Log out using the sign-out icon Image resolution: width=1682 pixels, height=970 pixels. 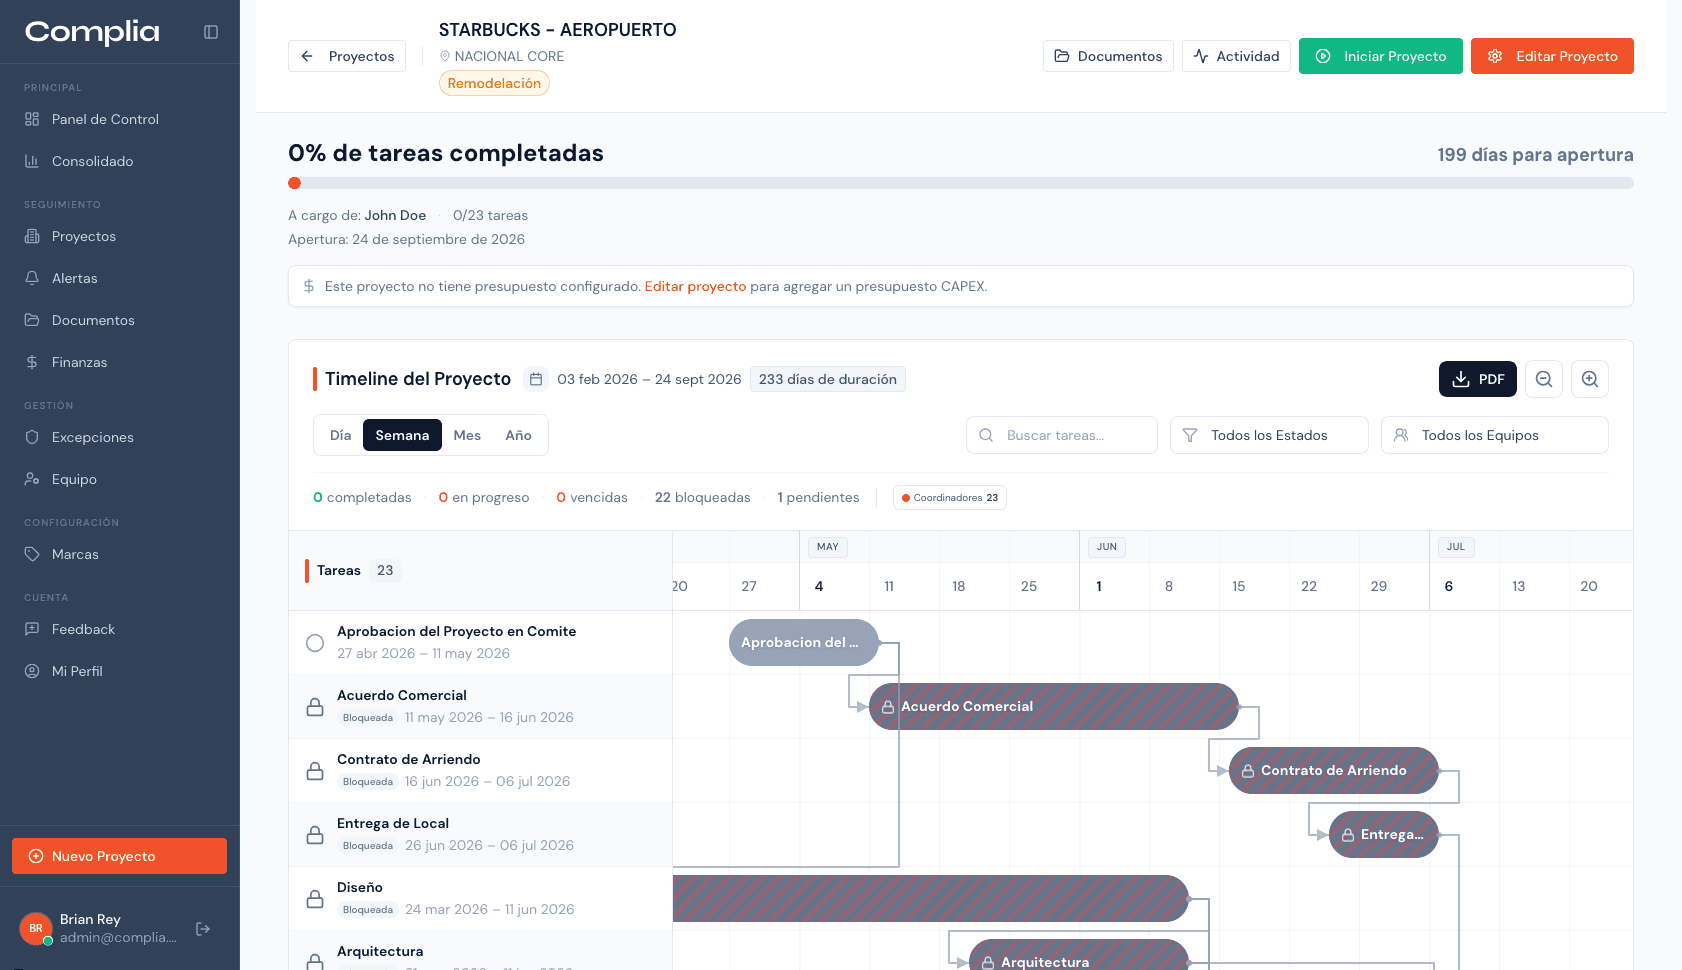point(203,929)
